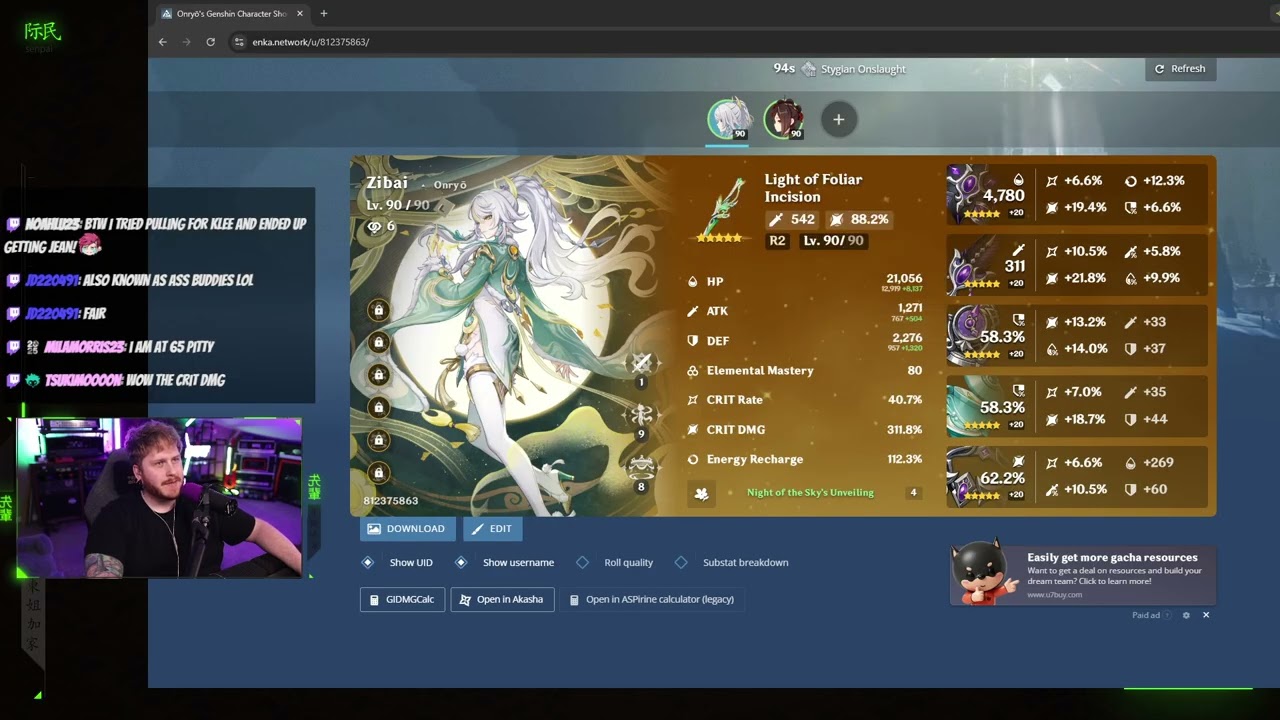Click the Stygian Onslaught label

[x=863, y=69]
